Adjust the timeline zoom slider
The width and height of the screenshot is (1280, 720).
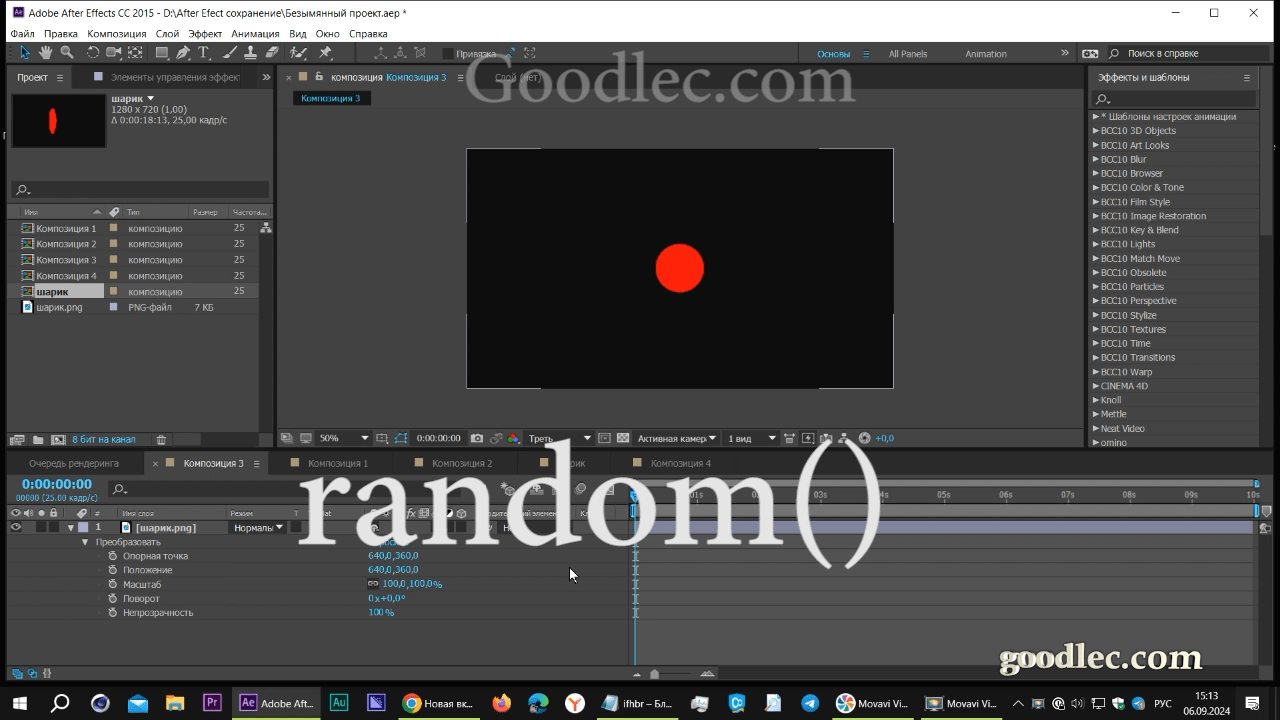pyautogui.click(x=655, y=674)
